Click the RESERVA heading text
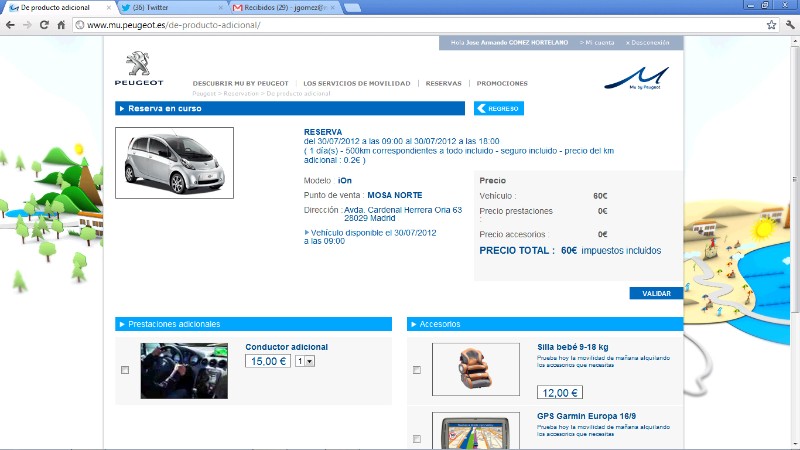Image resolution: width=800 pixels, height=450 pixels. coord(323,132)
